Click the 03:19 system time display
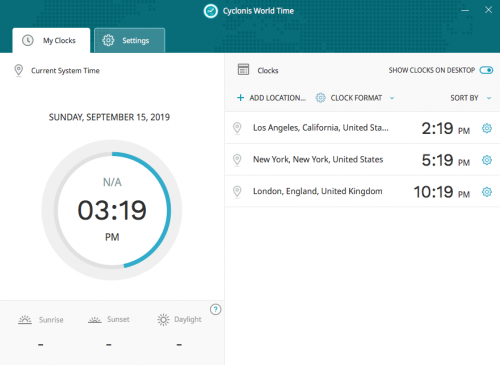The height and width of the screenshot is (365, 500). pyautogui.click(x=112, y=210)
